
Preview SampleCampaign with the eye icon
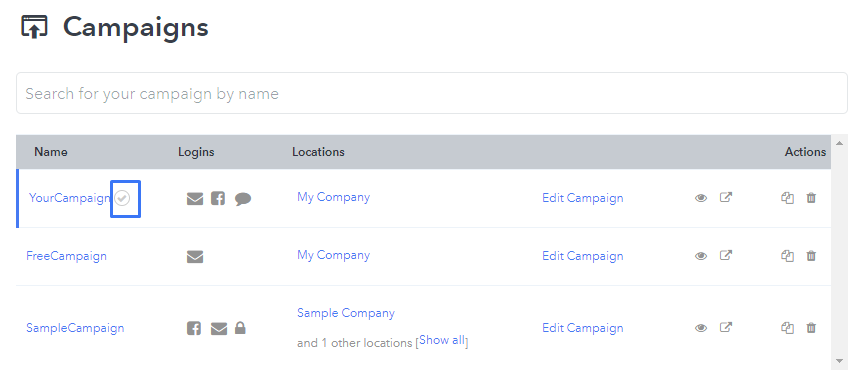click(x=701, y=328)
